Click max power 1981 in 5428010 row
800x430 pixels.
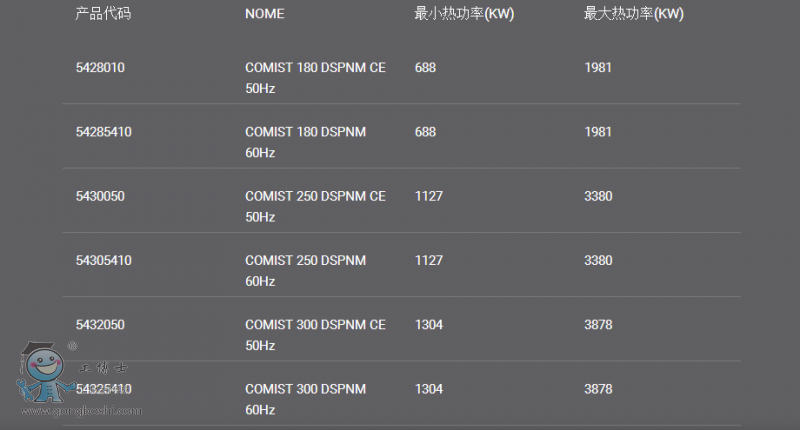pos(598,68)
